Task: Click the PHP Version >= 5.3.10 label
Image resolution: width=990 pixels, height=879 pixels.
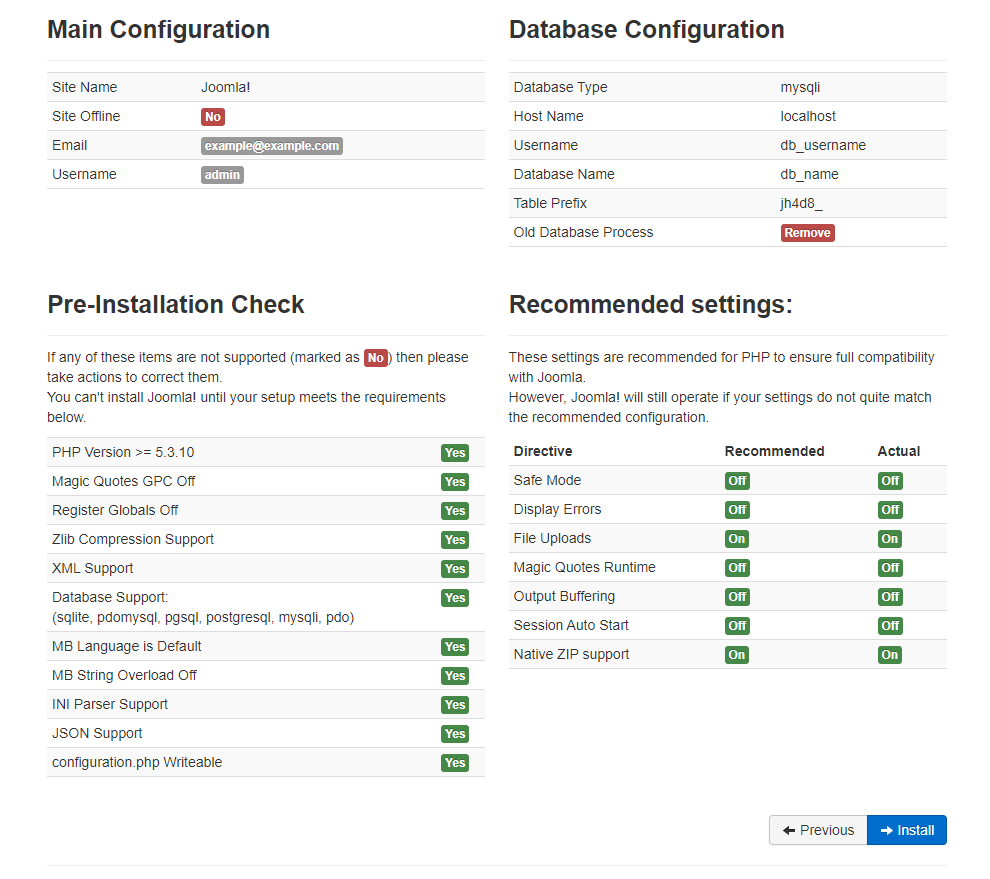Action: [x=123, y=453]
